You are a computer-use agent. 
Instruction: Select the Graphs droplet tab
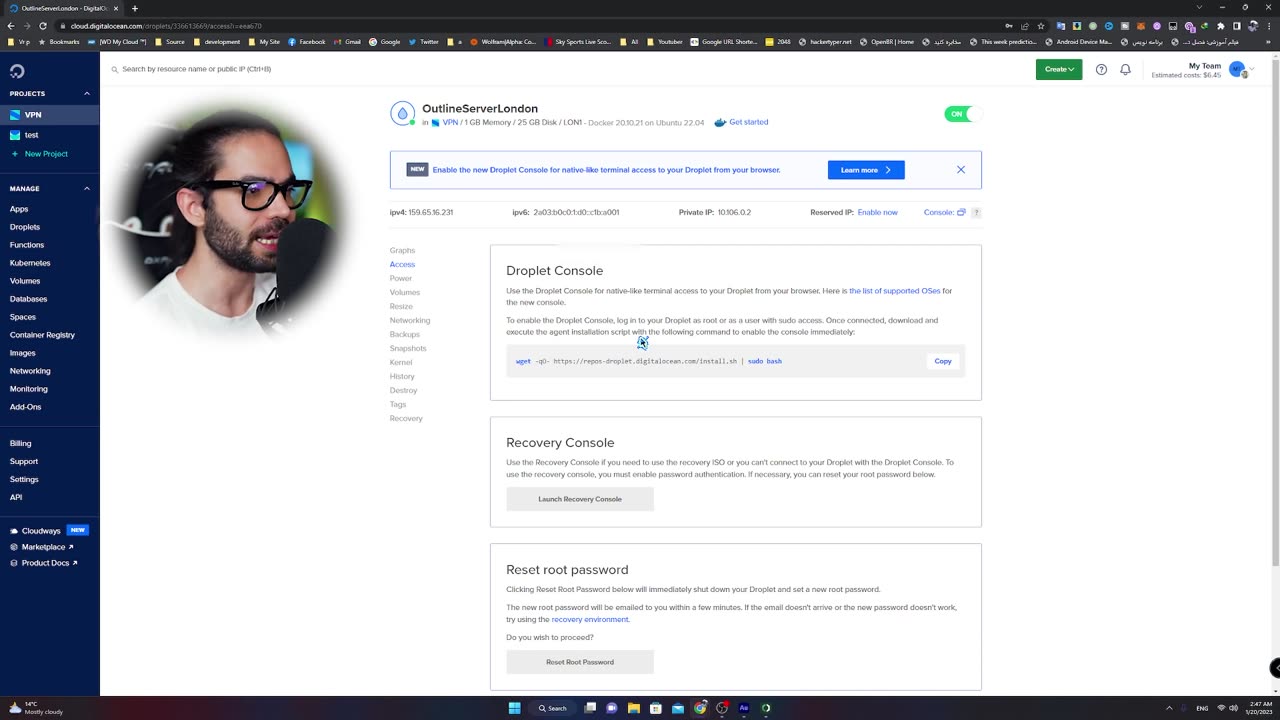click(x=402, y=250)
